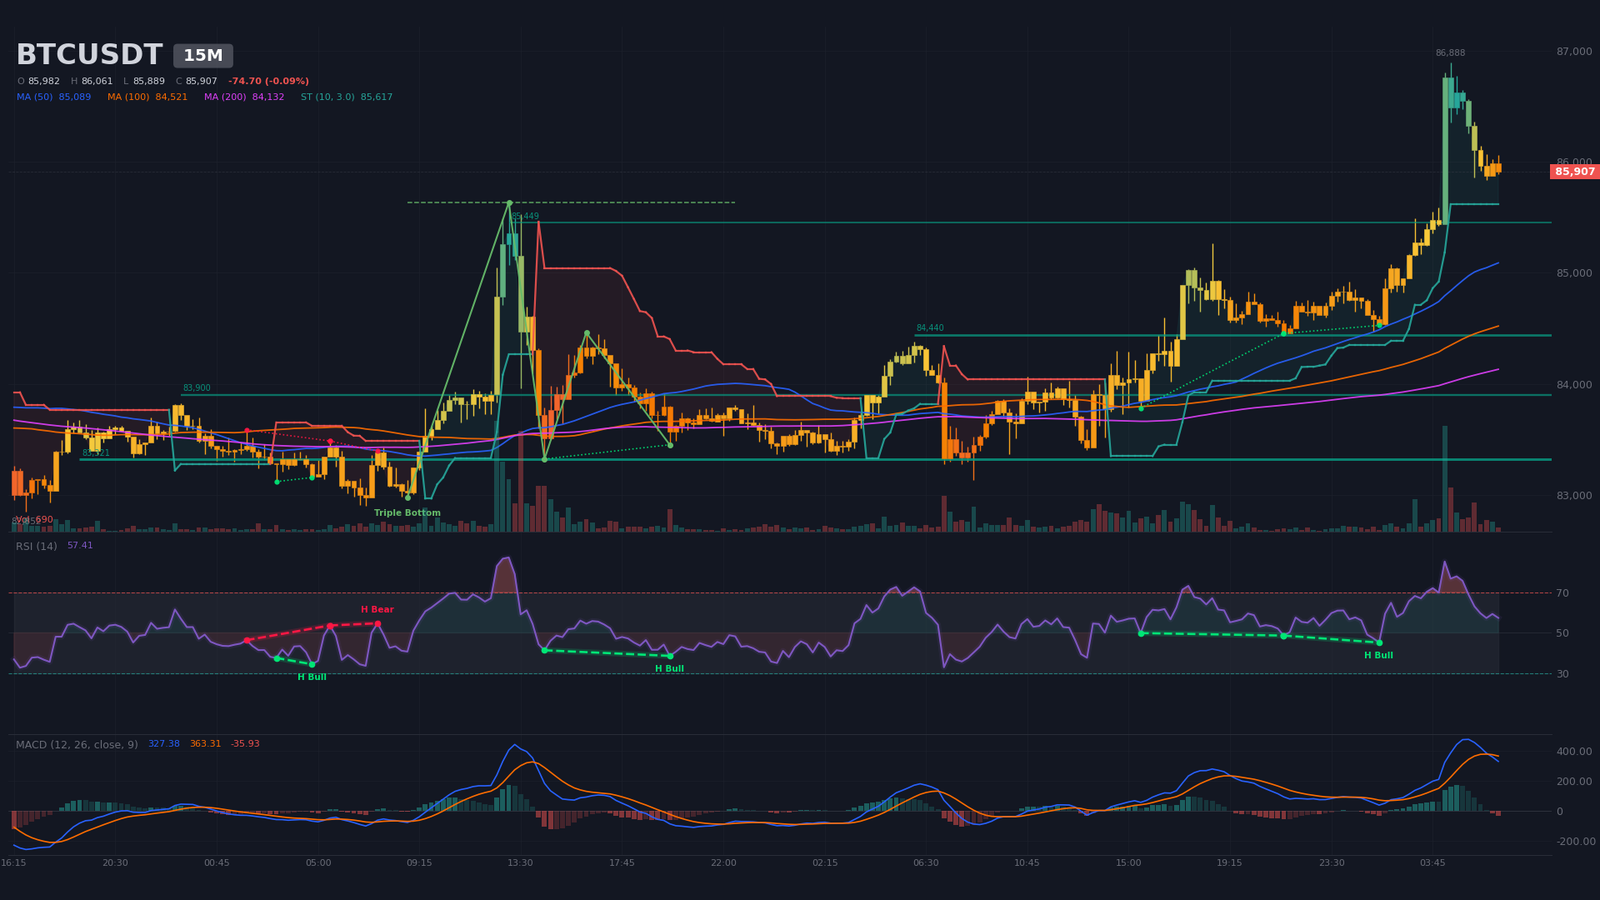Click the RSI 70 axis label
This screenshot has height=900, width=1600.
1562,594
